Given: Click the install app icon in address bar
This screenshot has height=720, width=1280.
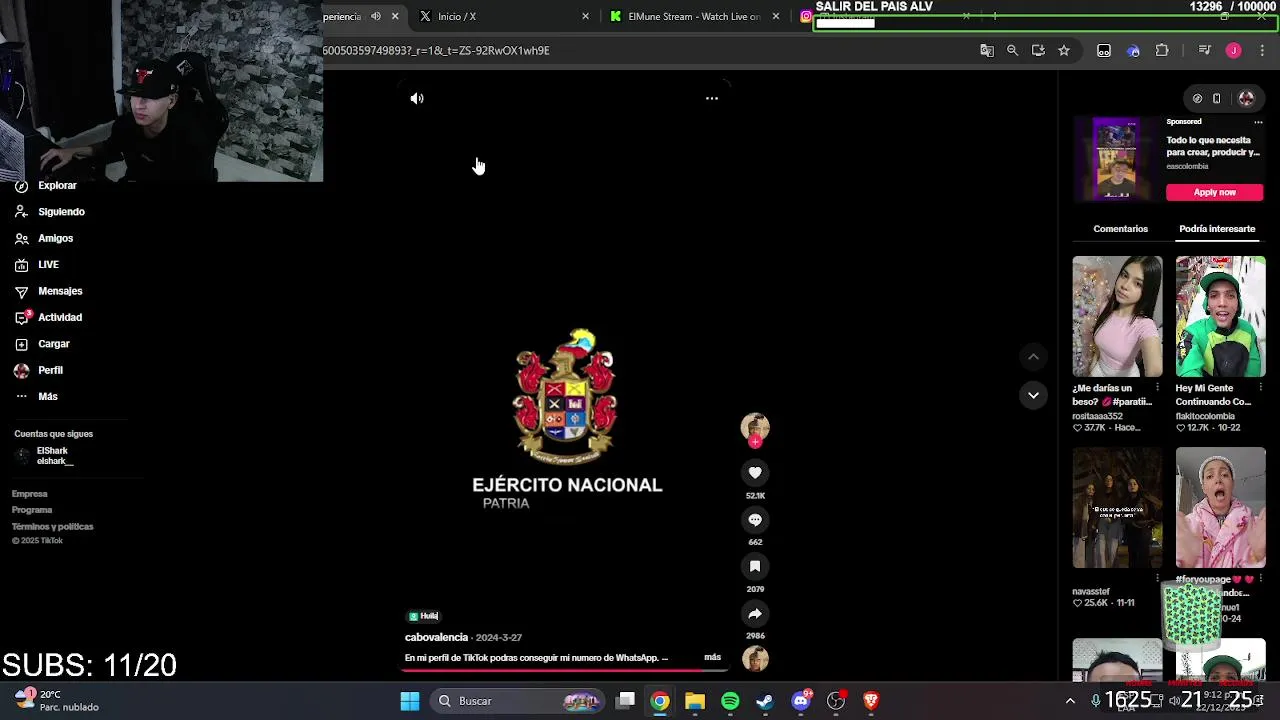Looking at the screenshot, I should (x=1038, y=50).
